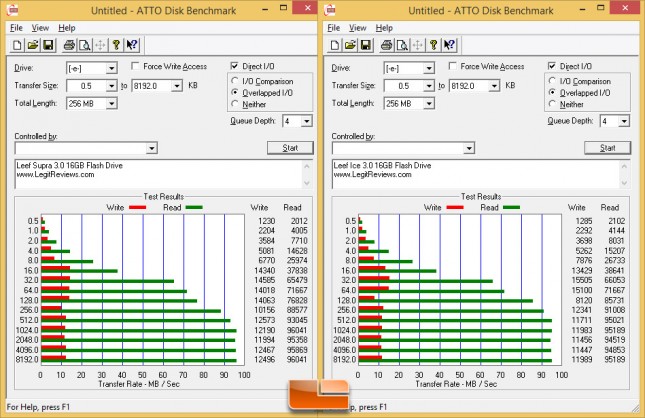The width and height of the screenshot is (645, 418).
Task: Click Print icon in Ice window toolbar
Action: point(387,45)
